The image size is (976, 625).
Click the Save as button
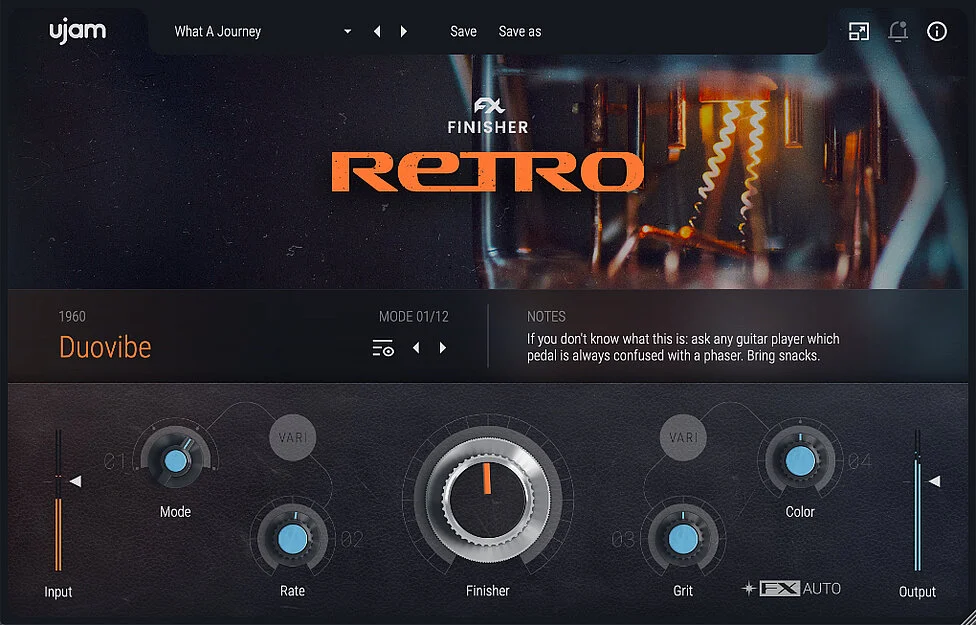(x=519, y=31)
